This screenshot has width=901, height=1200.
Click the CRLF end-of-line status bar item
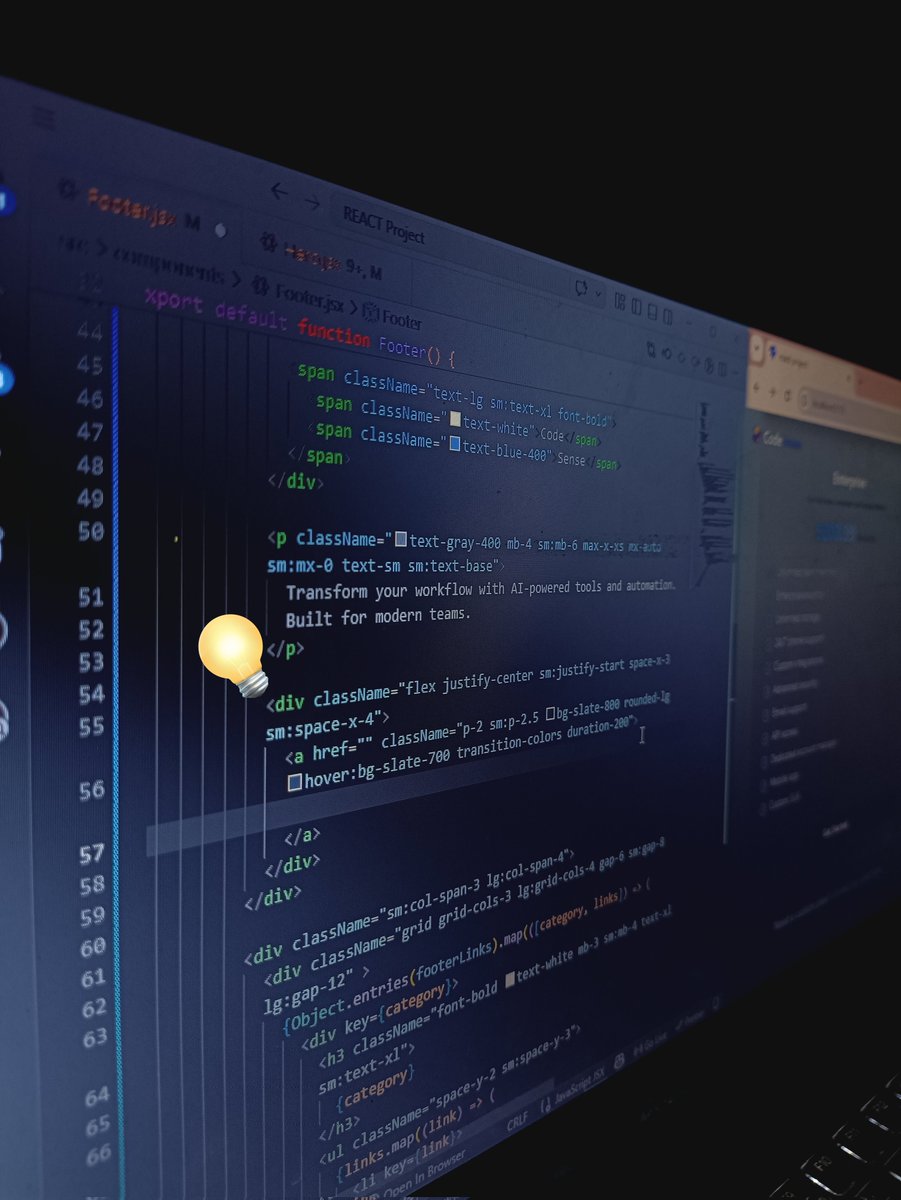point(517,1122)
